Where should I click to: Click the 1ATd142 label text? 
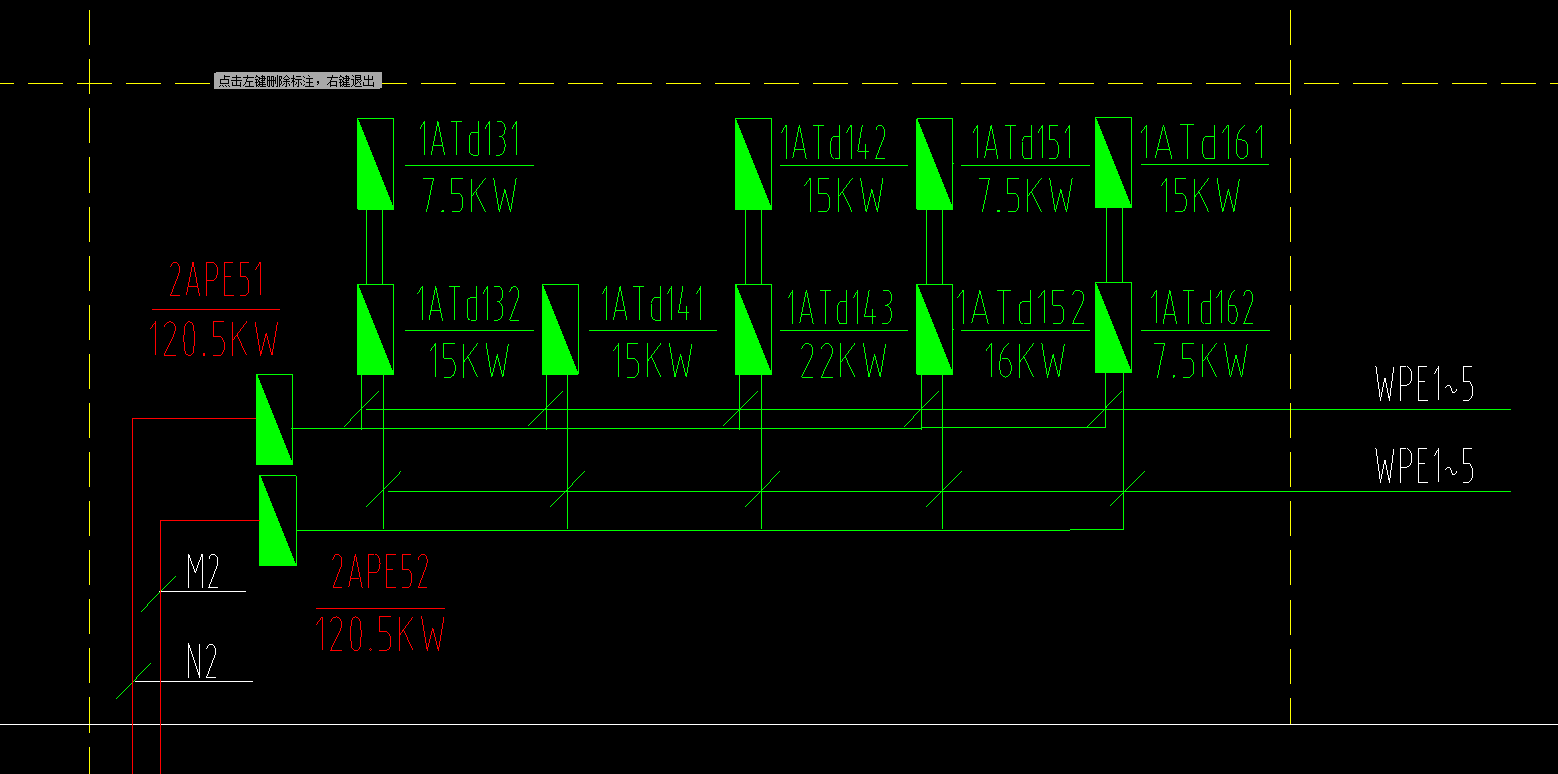pyautogui.click(x=834, y=142)
